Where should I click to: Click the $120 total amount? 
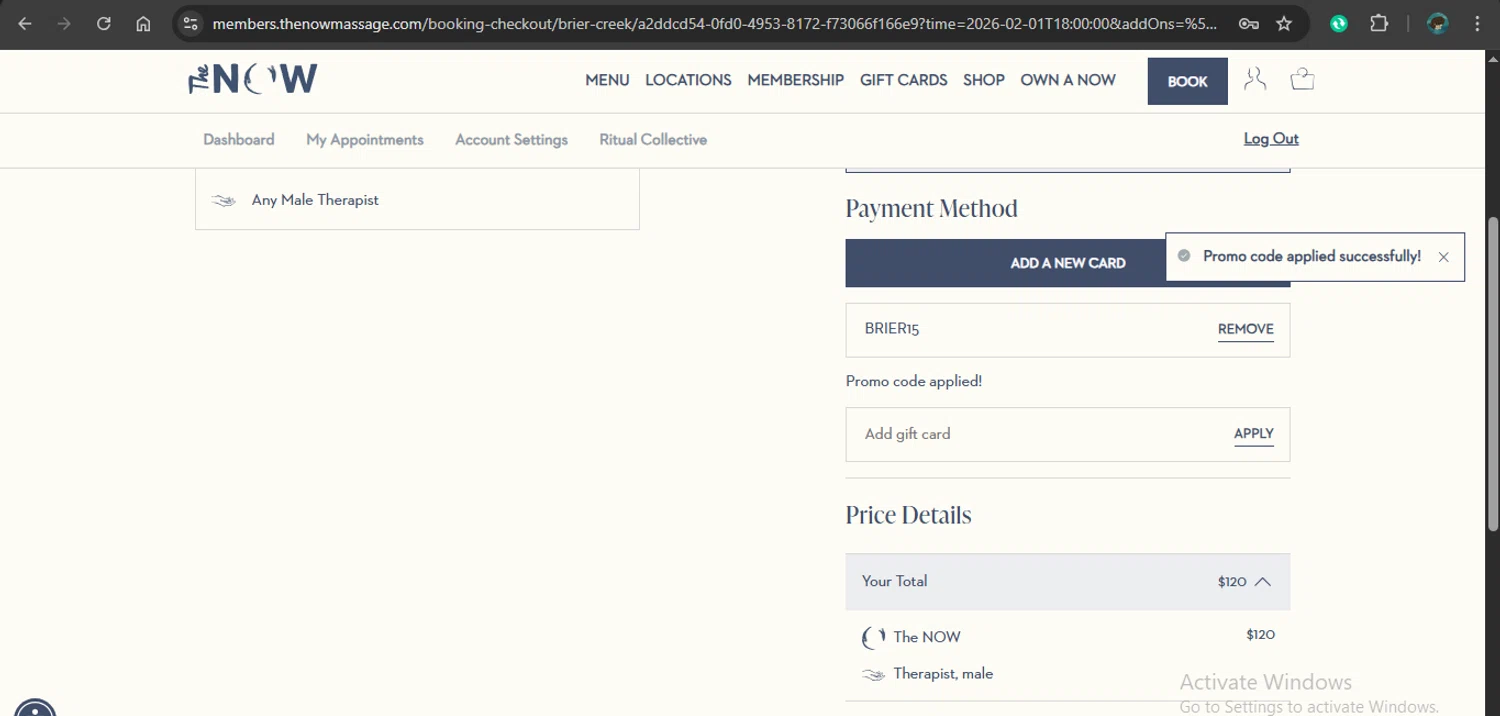(1232, 582)
